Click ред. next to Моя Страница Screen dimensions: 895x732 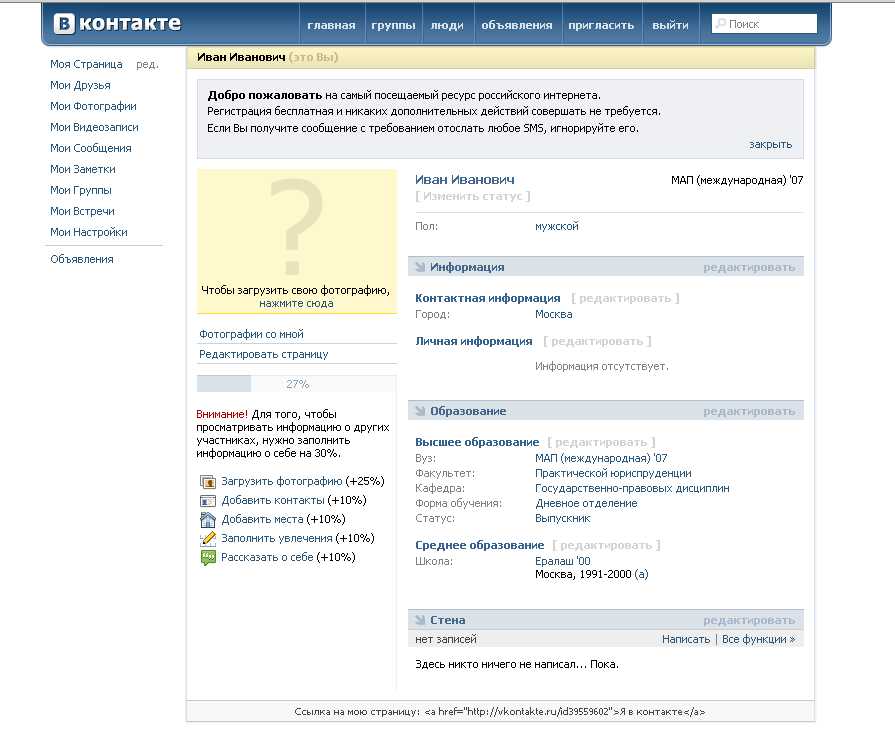147,65
